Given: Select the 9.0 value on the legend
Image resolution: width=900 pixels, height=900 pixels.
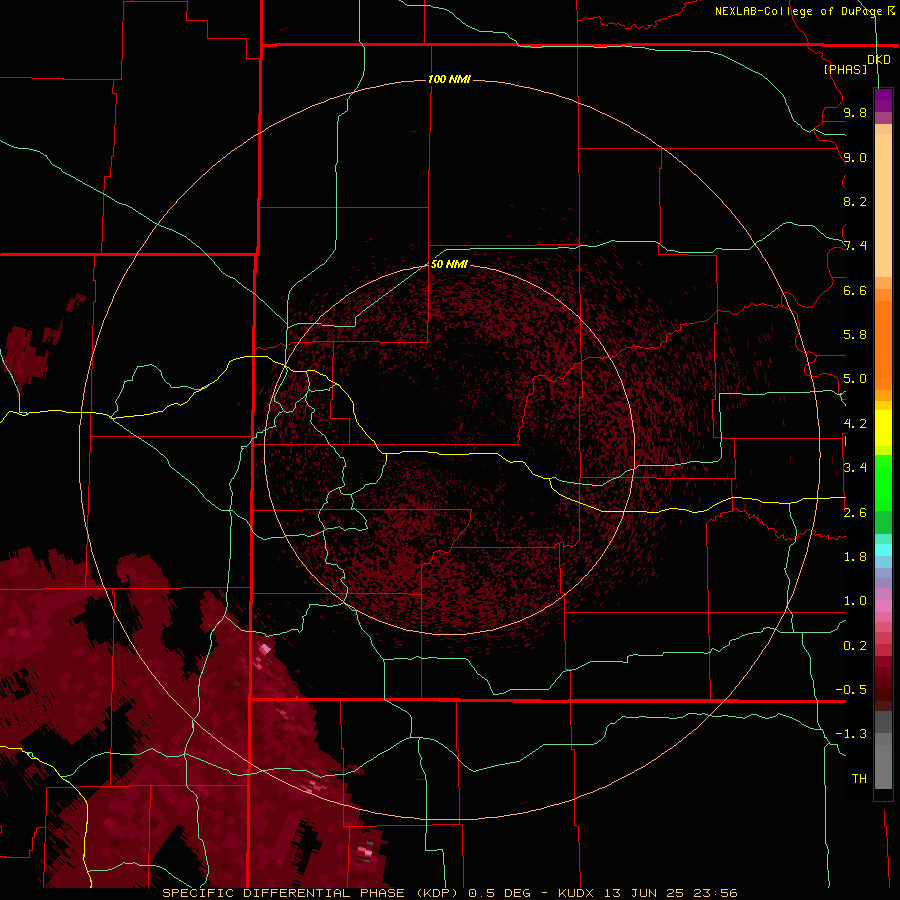Looking at the screenshot, I should [x=855, y=157].
